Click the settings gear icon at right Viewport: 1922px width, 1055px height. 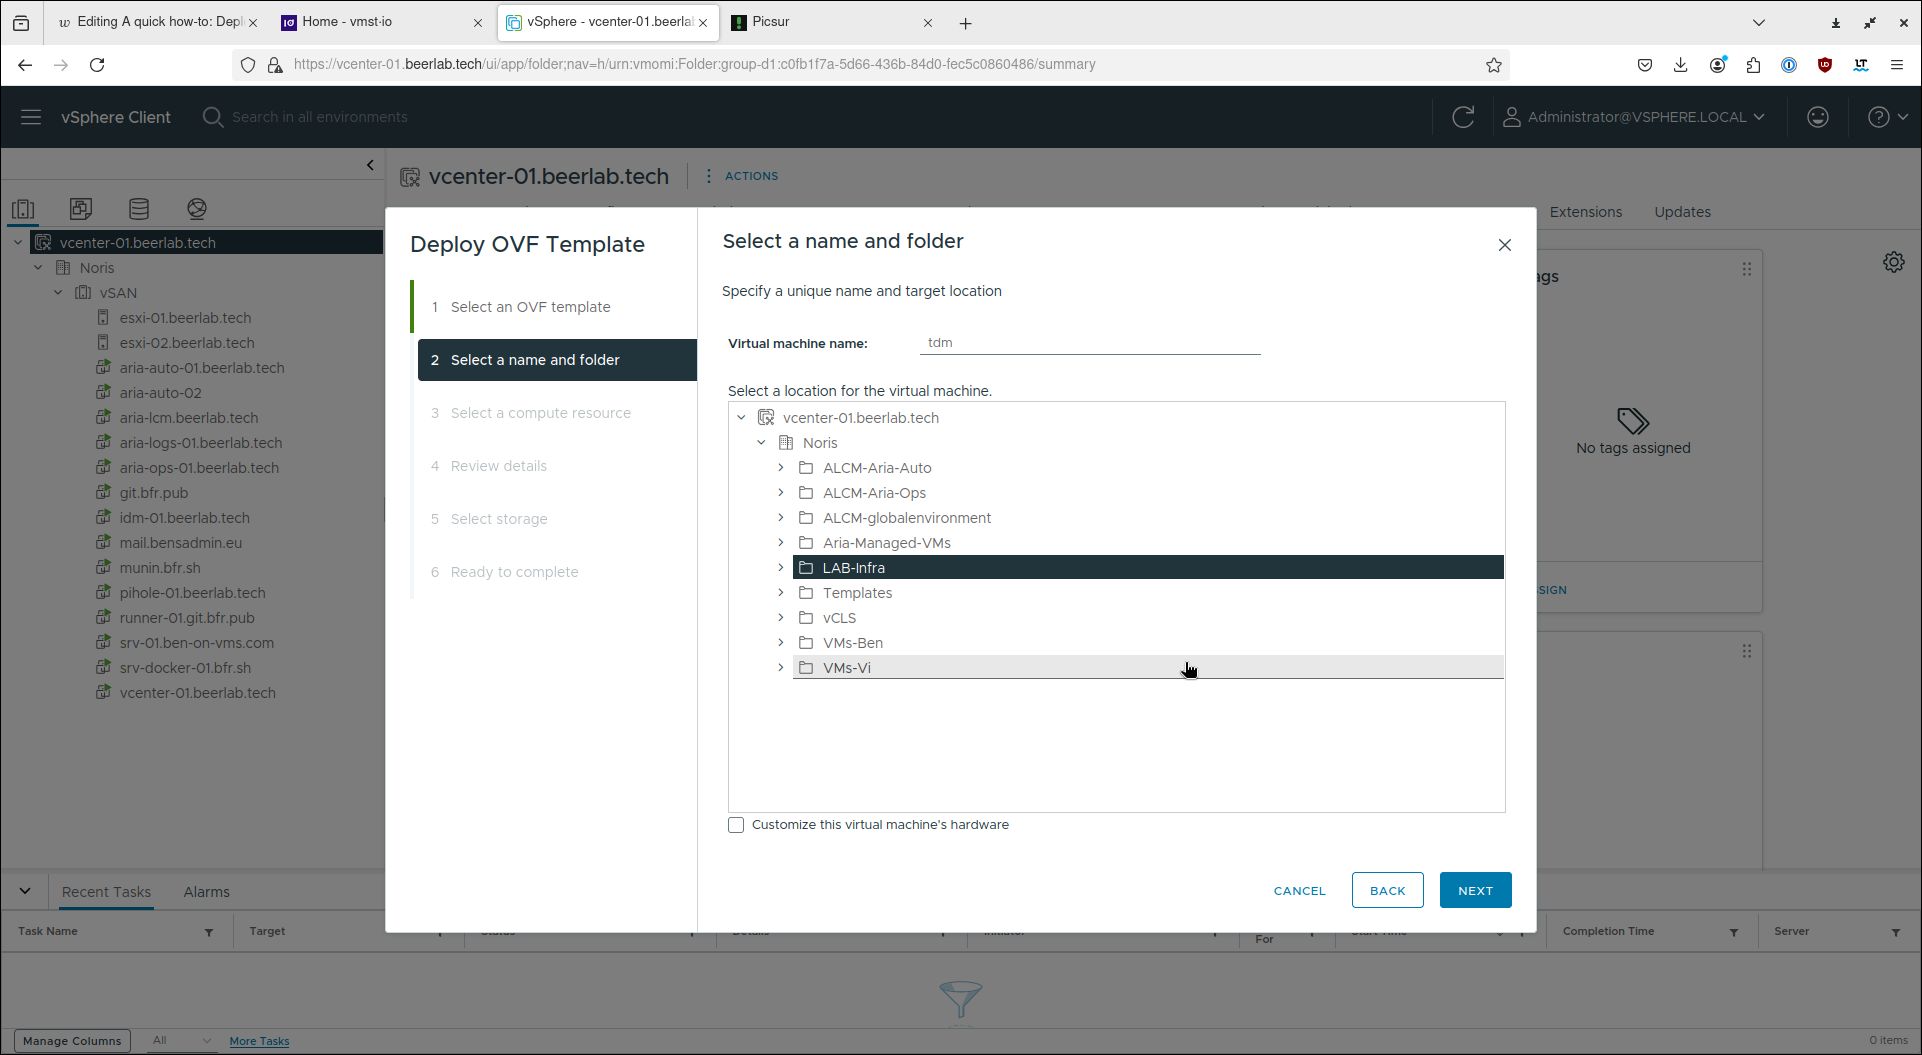(x=1894, y=262)
